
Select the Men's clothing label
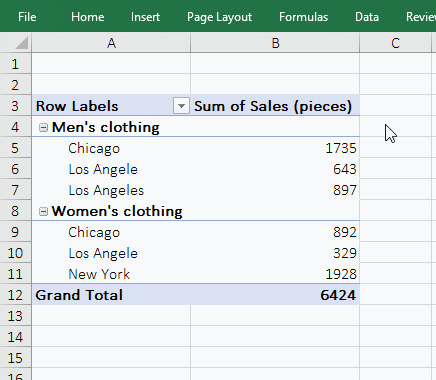[x=106, y=127]
